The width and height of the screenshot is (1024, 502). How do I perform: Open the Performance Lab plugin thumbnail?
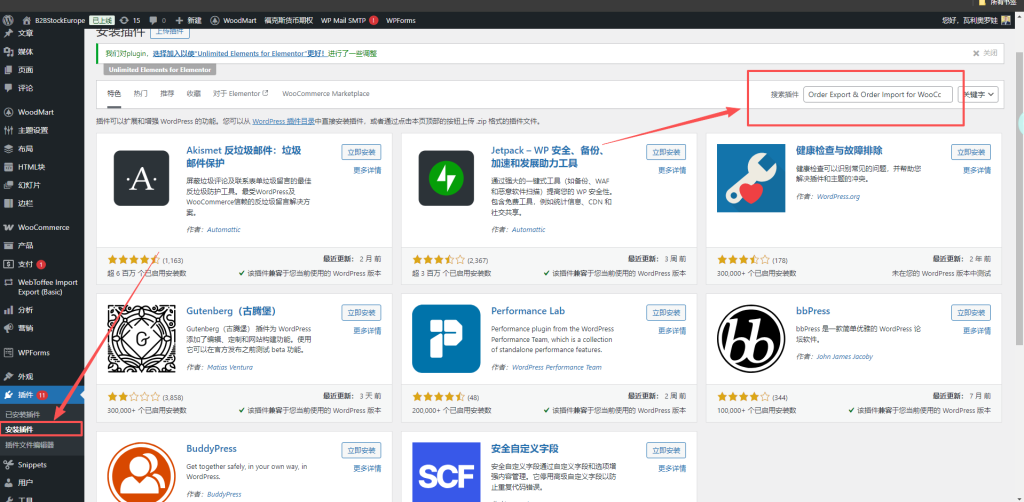[x=446, y=339]
